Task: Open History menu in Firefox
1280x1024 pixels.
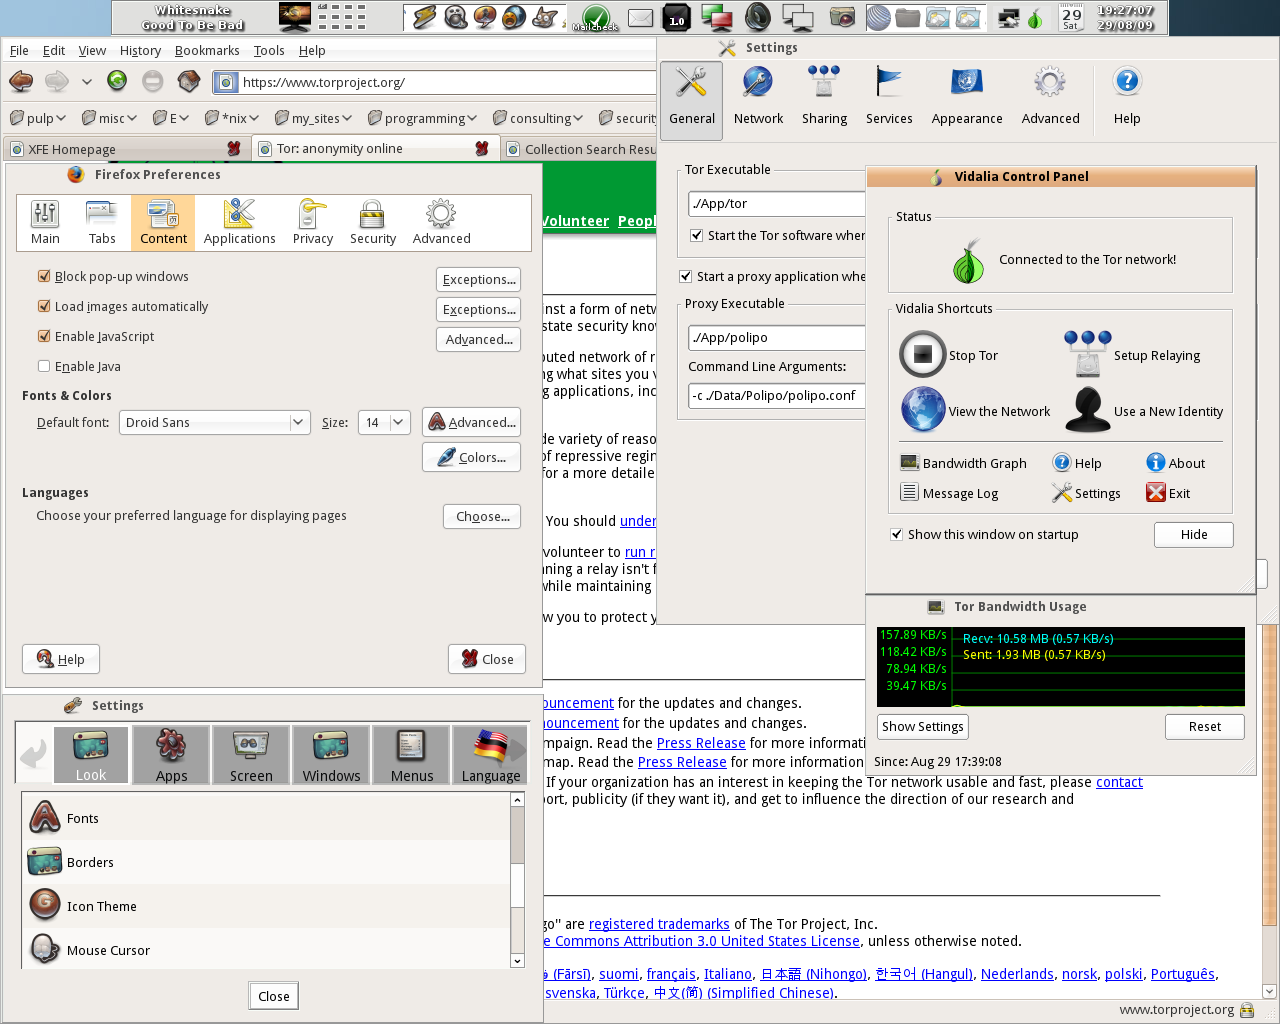Action: (140, 50)
